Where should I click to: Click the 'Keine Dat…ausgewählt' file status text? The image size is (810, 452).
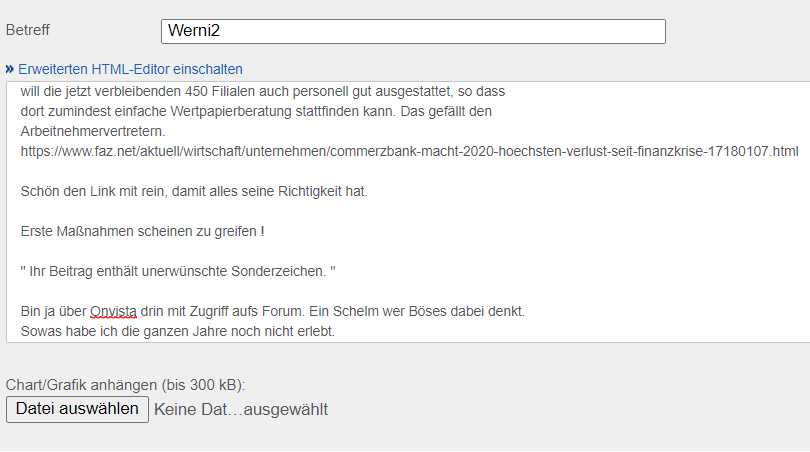pos(241,409)
